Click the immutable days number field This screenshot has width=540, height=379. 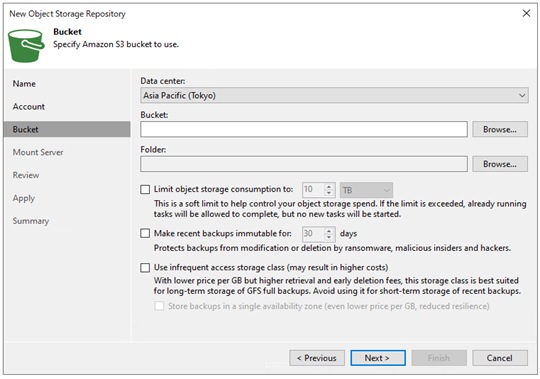point(313,234)
